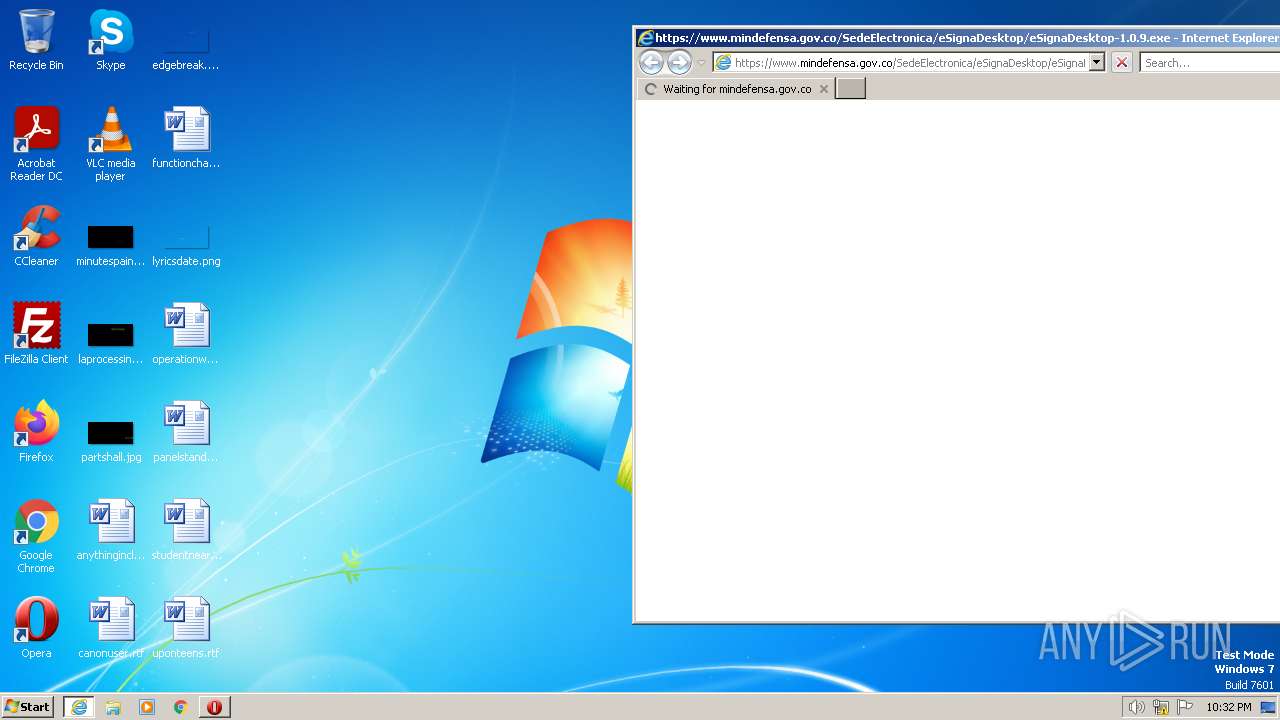
Task: Click the network status tray icon
Action: click(1161, 707)
